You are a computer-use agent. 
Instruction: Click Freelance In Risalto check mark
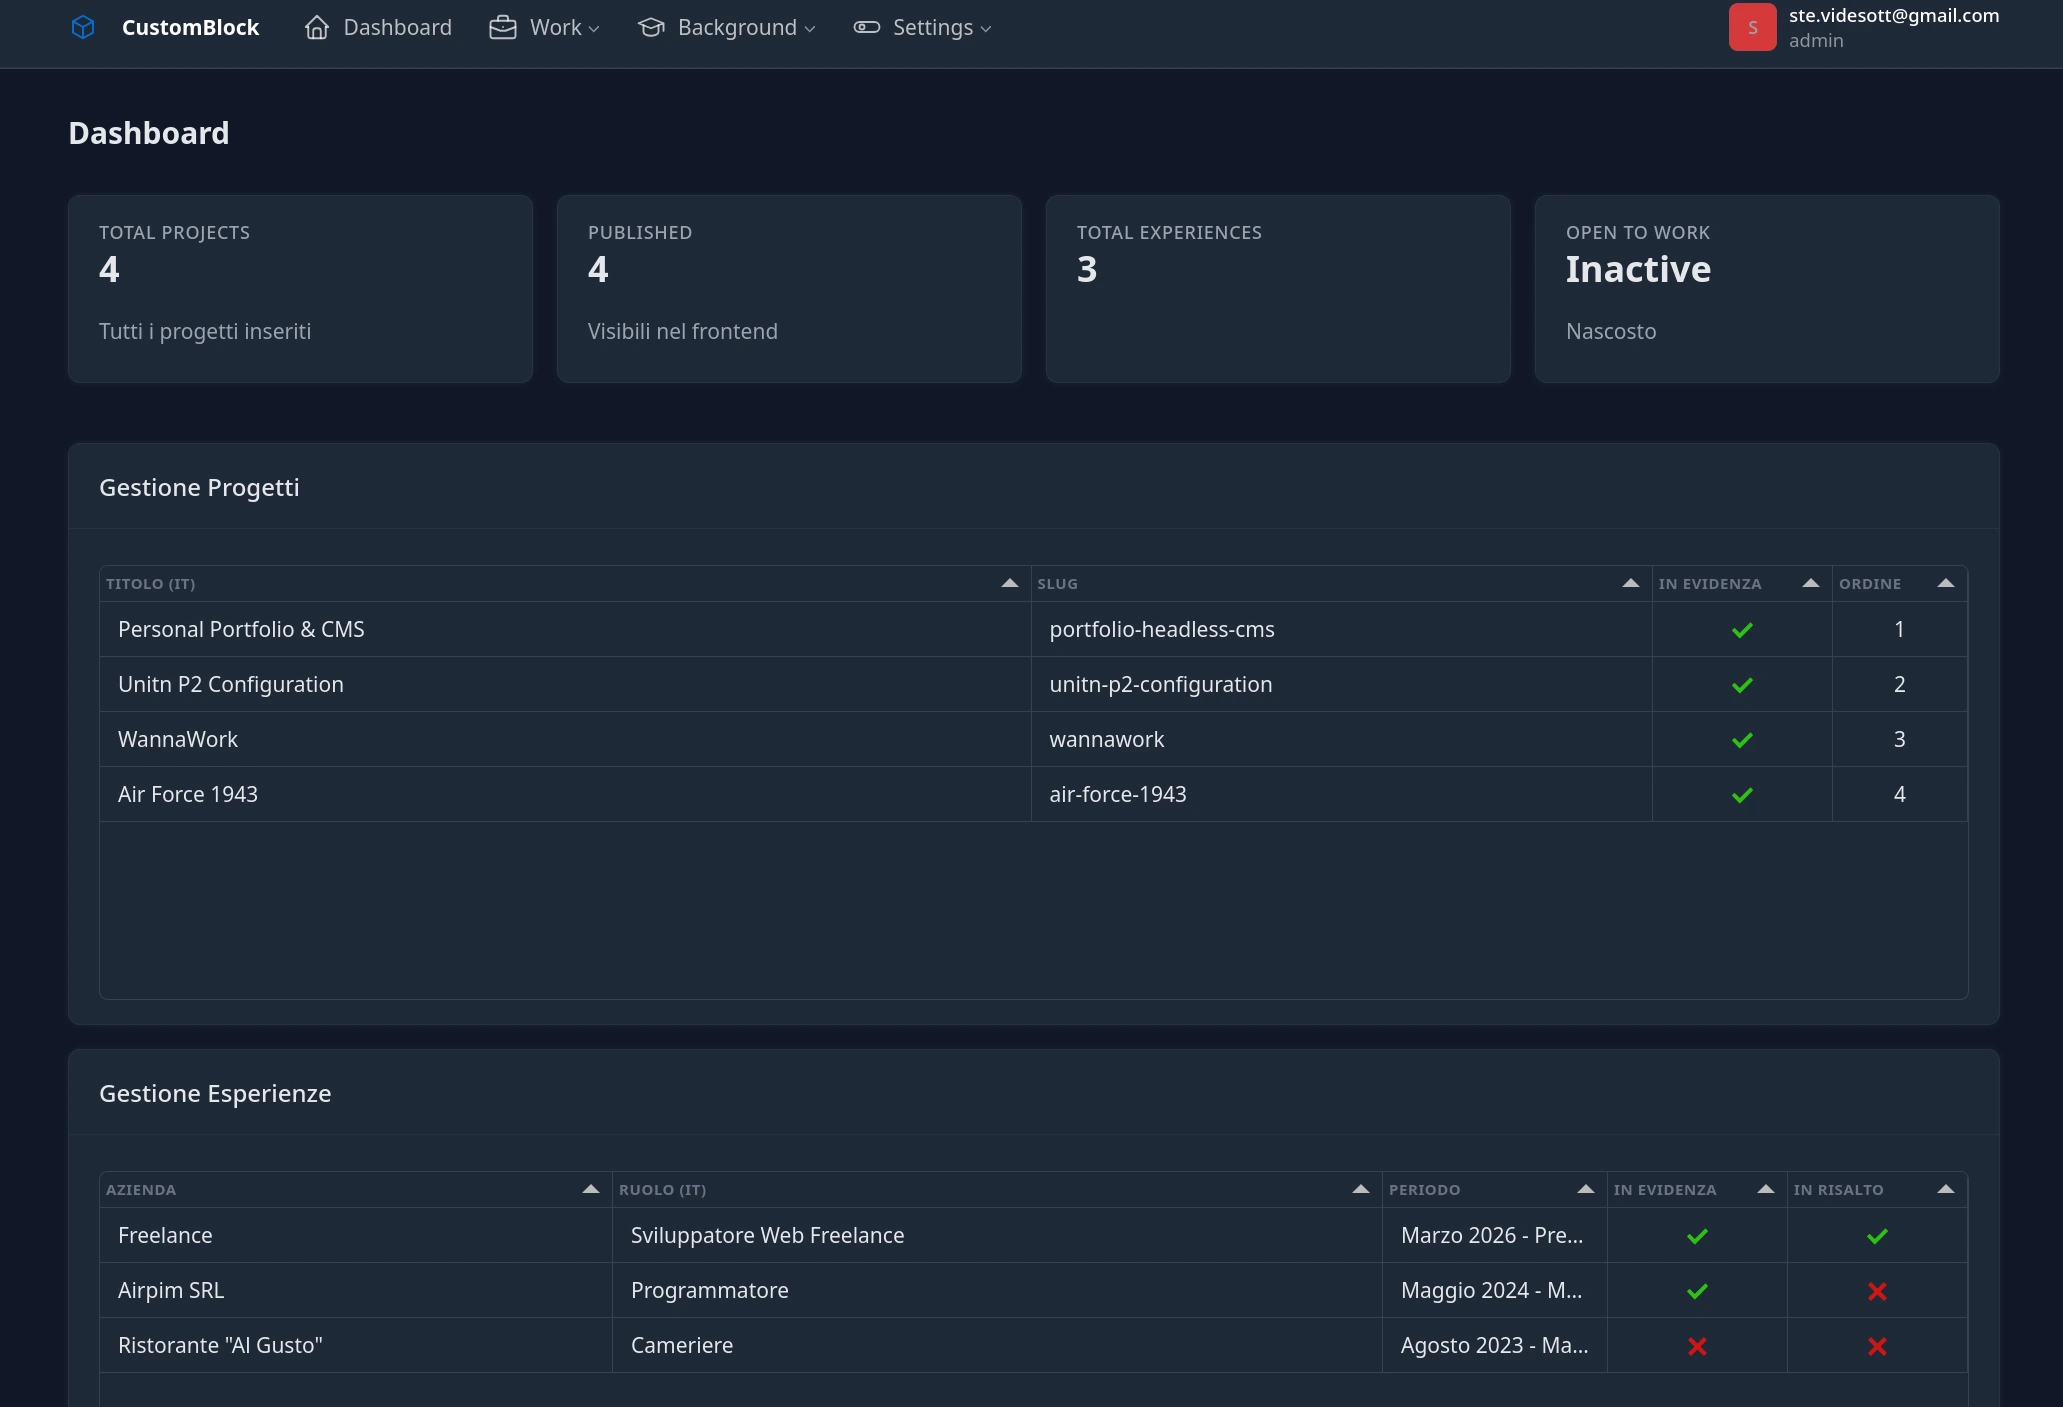[x=1877, y=1236]
